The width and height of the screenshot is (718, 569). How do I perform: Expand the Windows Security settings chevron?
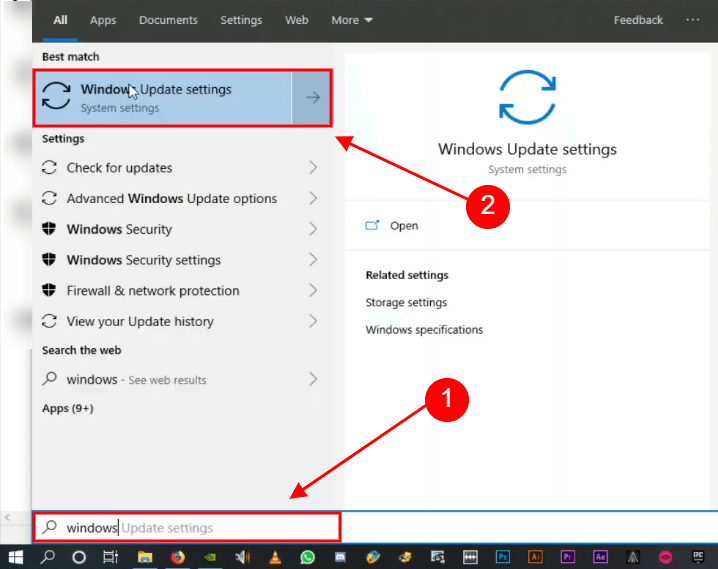click(313, 259)
